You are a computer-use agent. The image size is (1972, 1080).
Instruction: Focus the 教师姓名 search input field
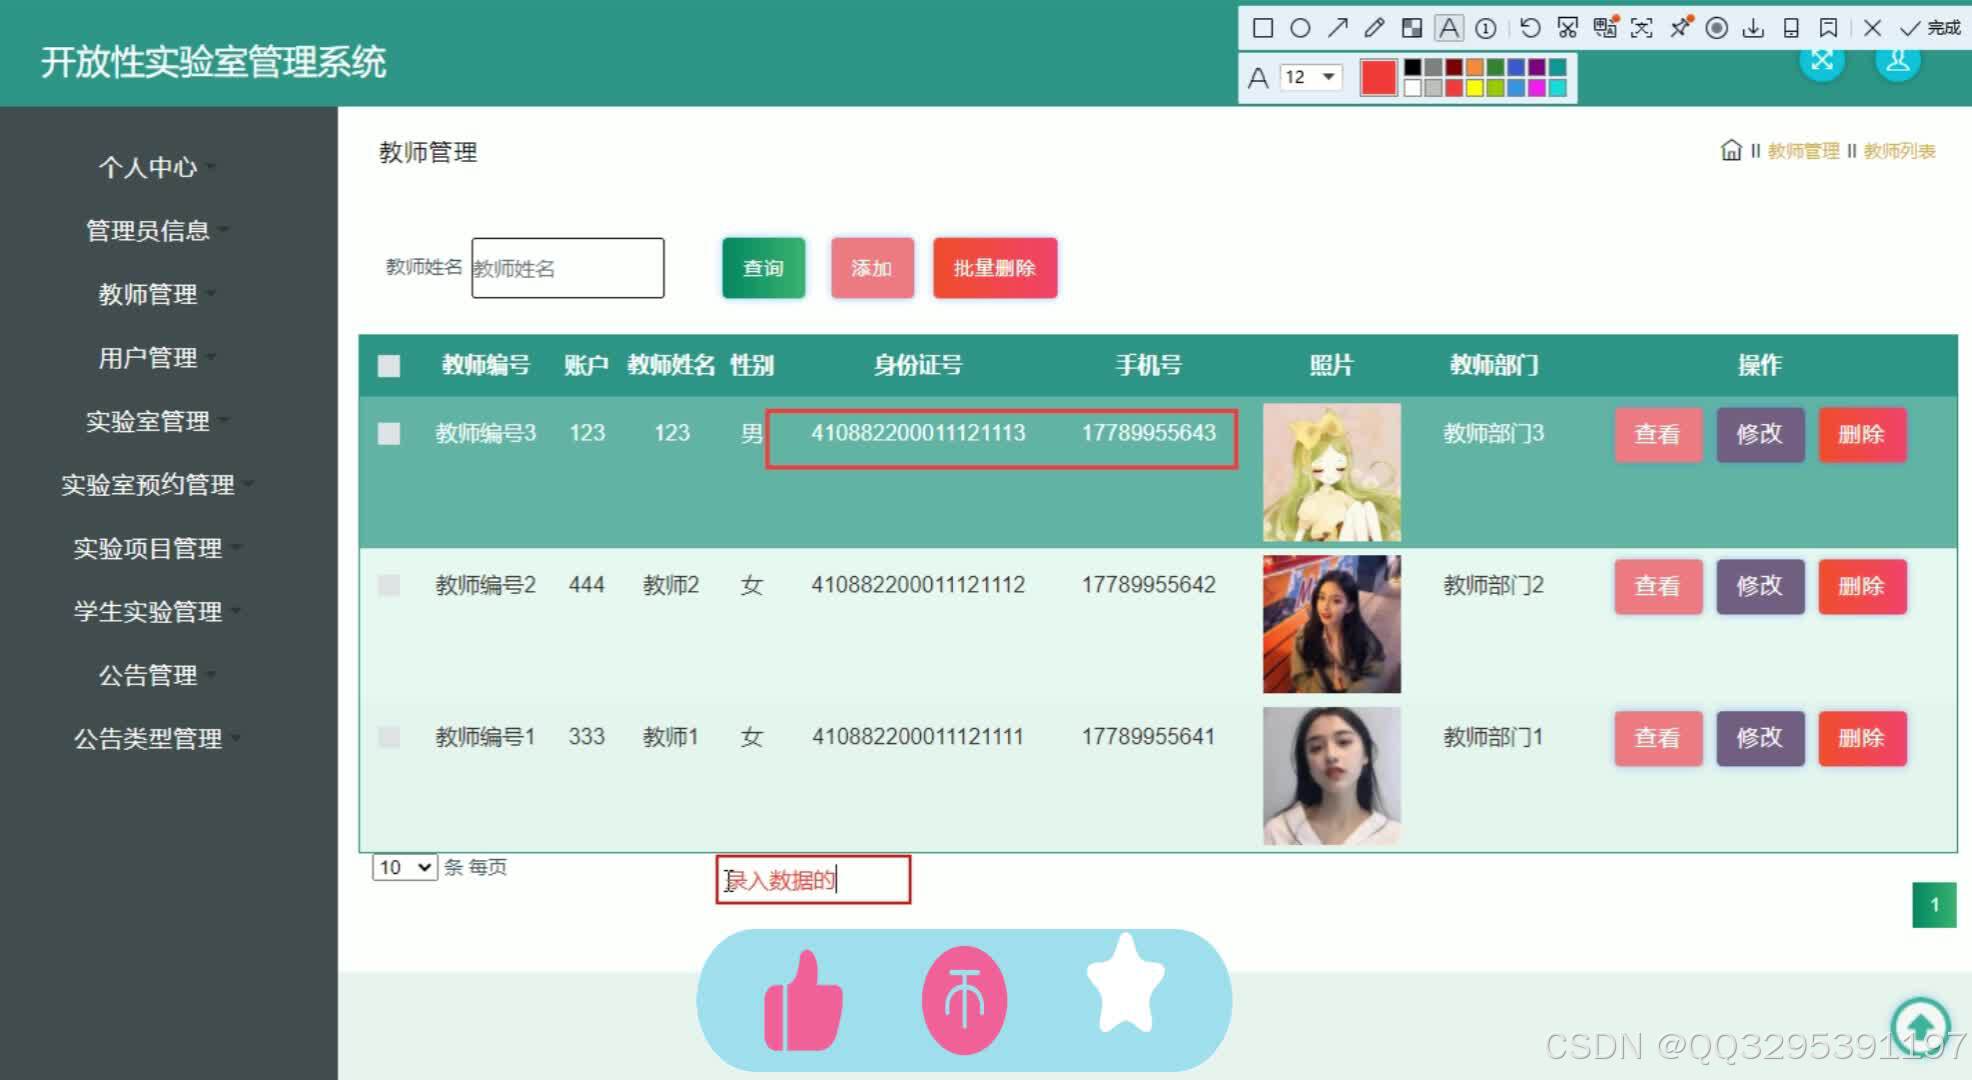click(568, 268)
